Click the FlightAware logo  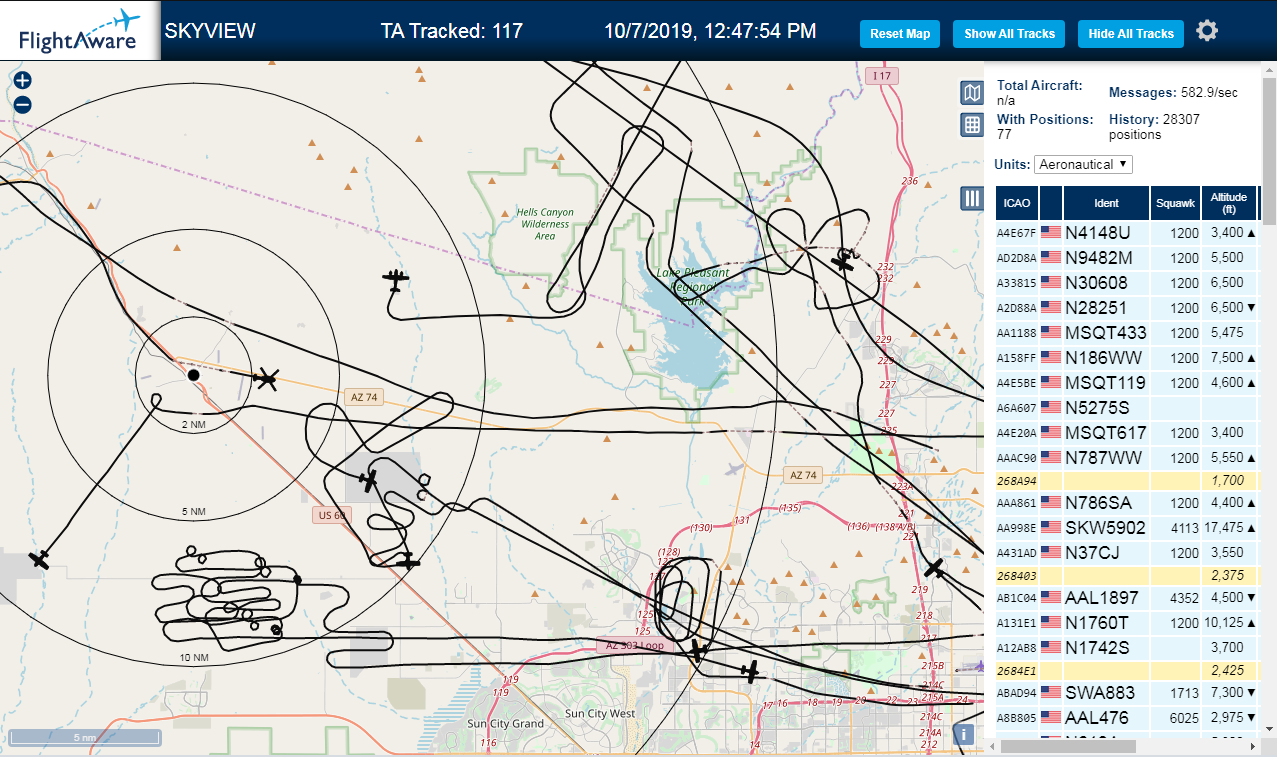(80, 30)
